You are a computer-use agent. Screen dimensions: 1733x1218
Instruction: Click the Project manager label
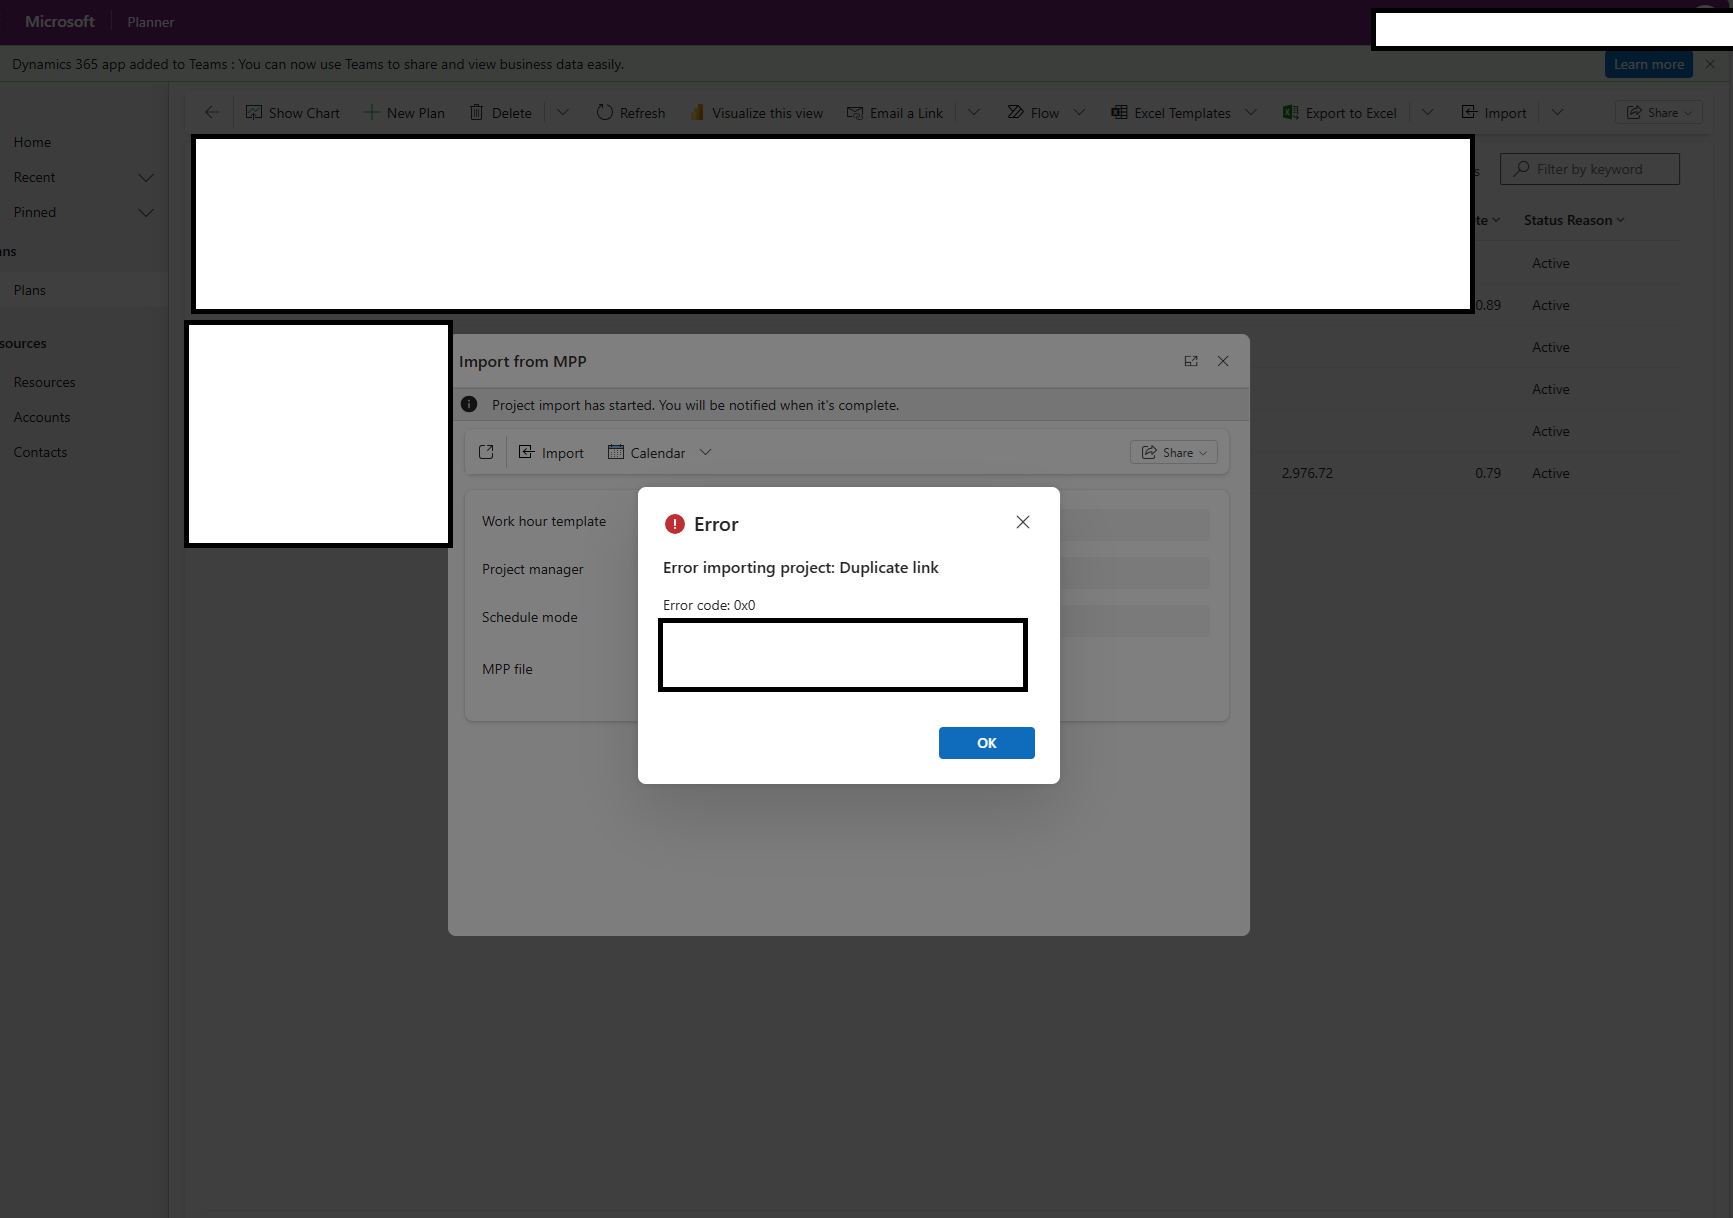point(533,569)
